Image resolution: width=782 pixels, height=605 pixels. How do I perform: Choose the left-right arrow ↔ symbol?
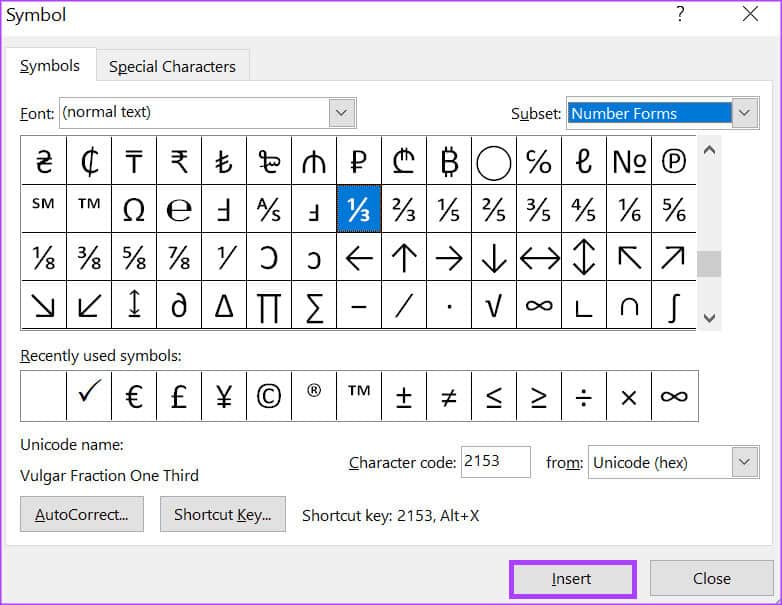pos(539,258)
